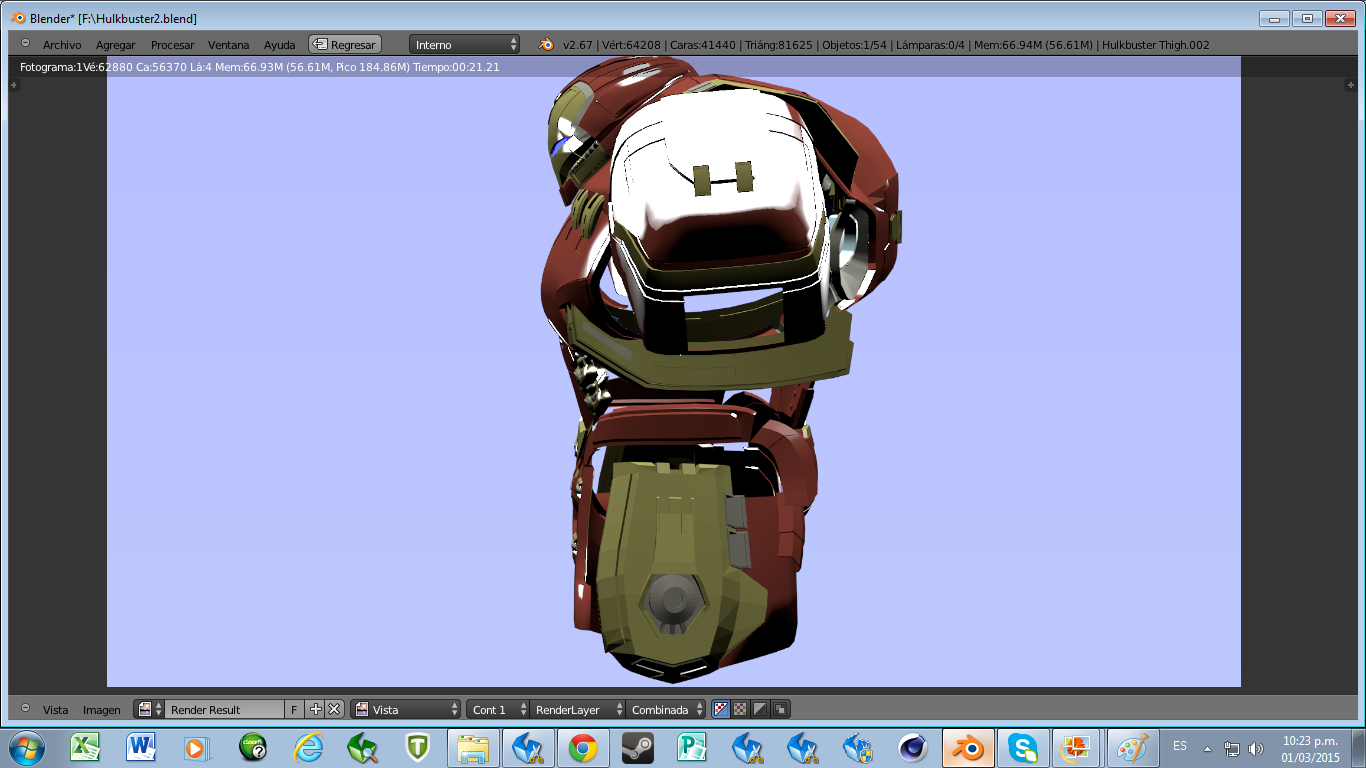
Task: Switch to the Blender taskbar button
Action: pyautogui.click(x=967, y=748)
